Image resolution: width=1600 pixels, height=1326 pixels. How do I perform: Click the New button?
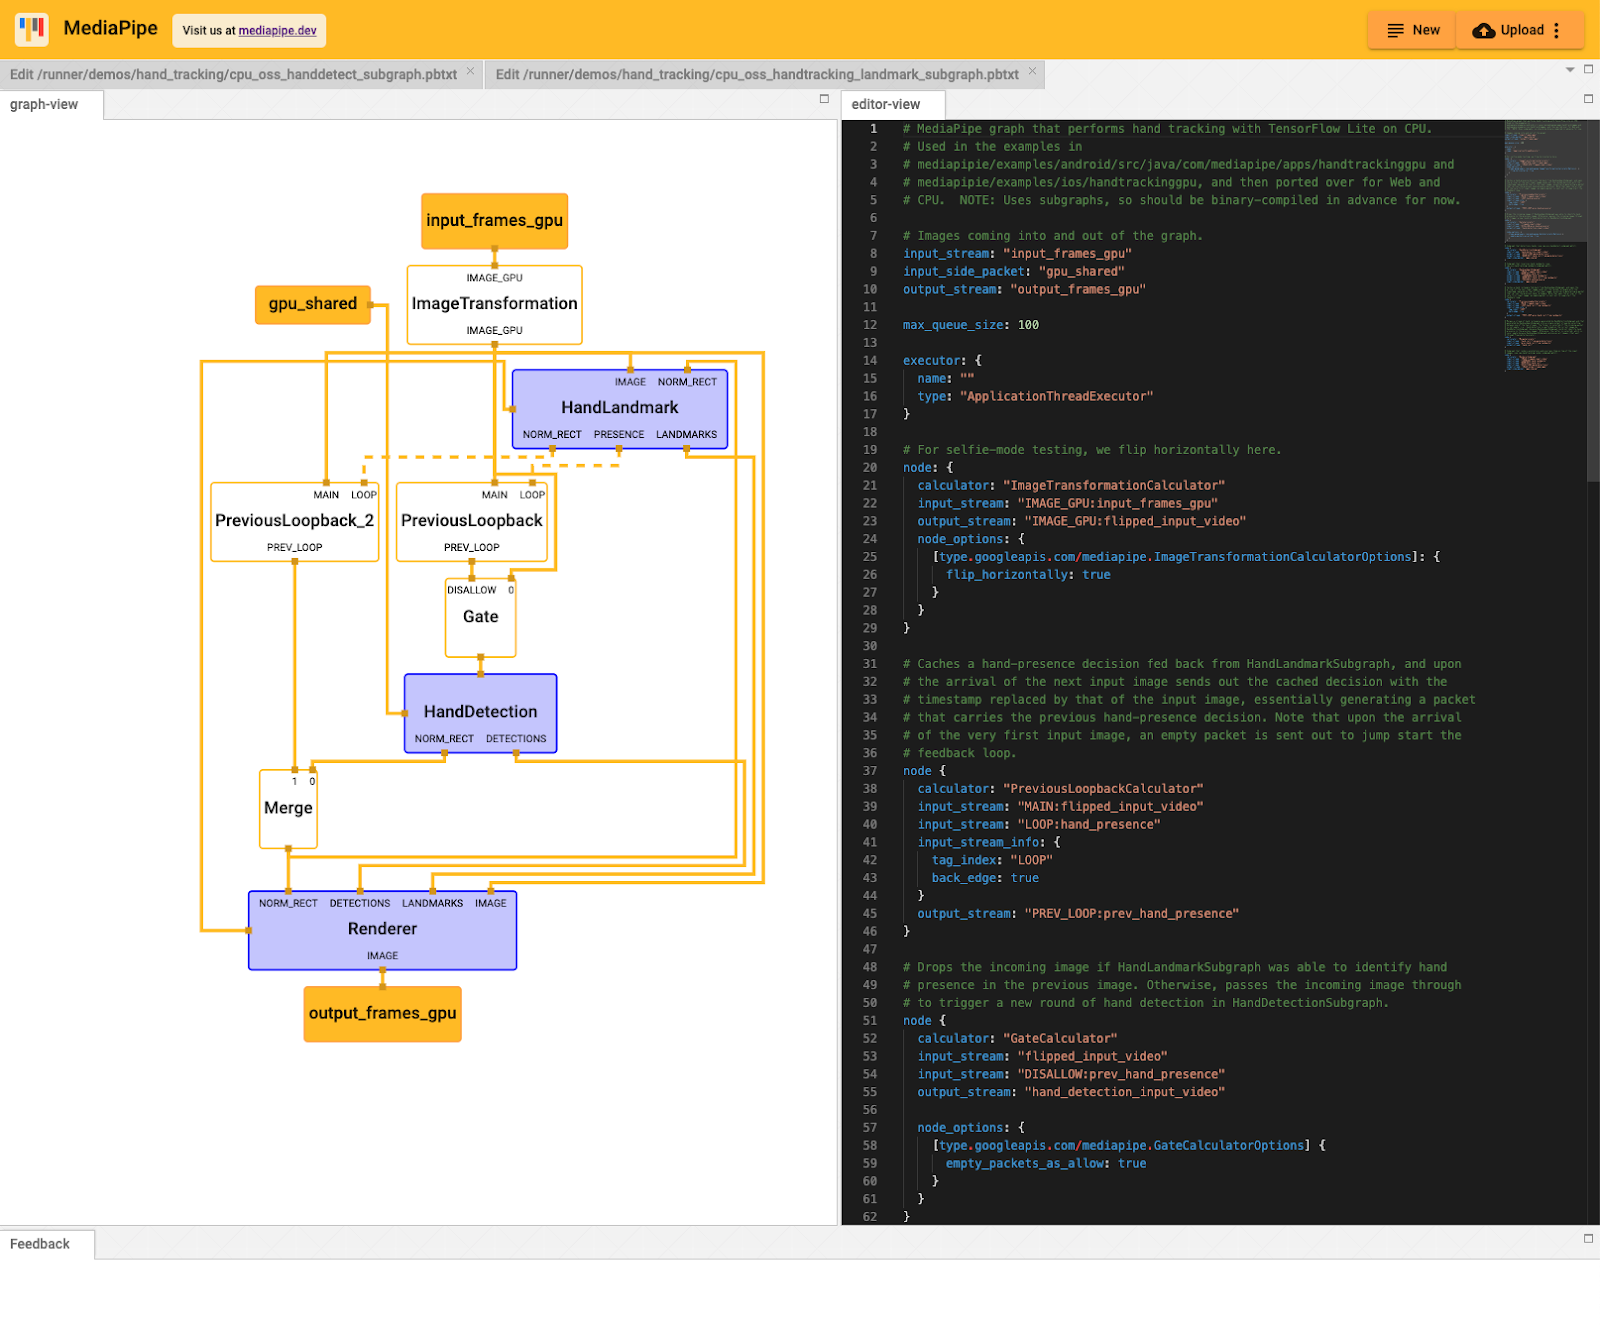(1412, 31)
